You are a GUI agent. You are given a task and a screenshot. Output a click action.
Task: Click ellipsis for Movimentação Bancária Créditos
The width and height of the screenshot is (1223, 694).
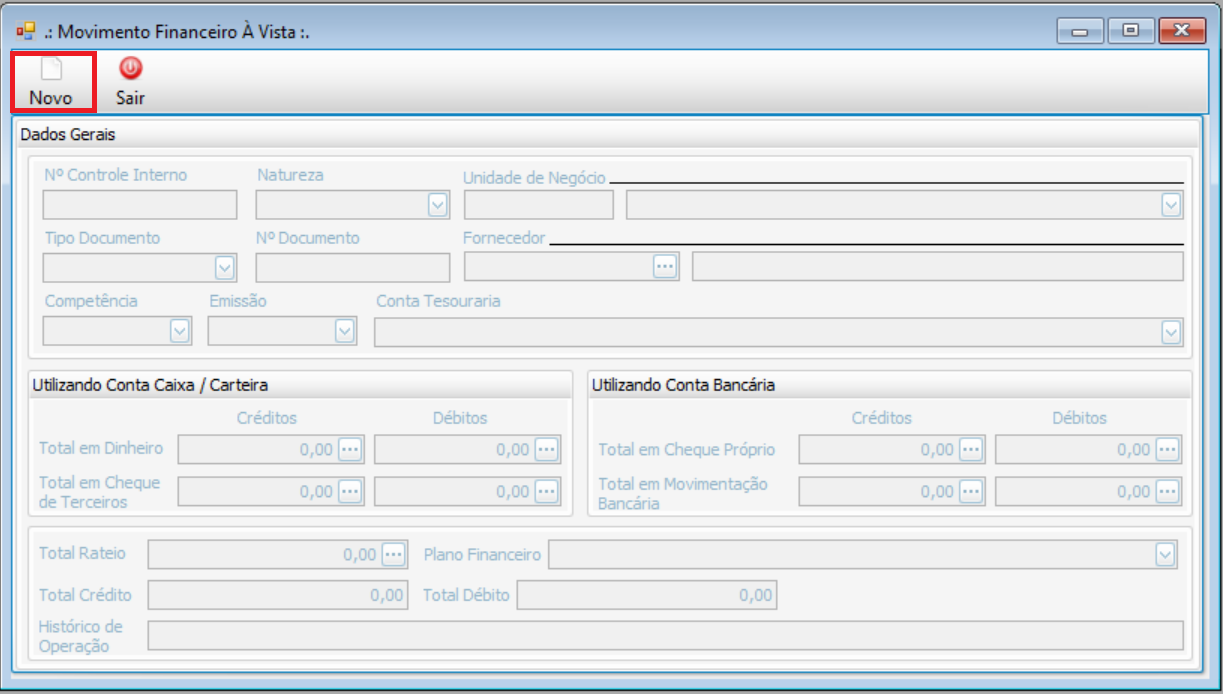(971, 491)
